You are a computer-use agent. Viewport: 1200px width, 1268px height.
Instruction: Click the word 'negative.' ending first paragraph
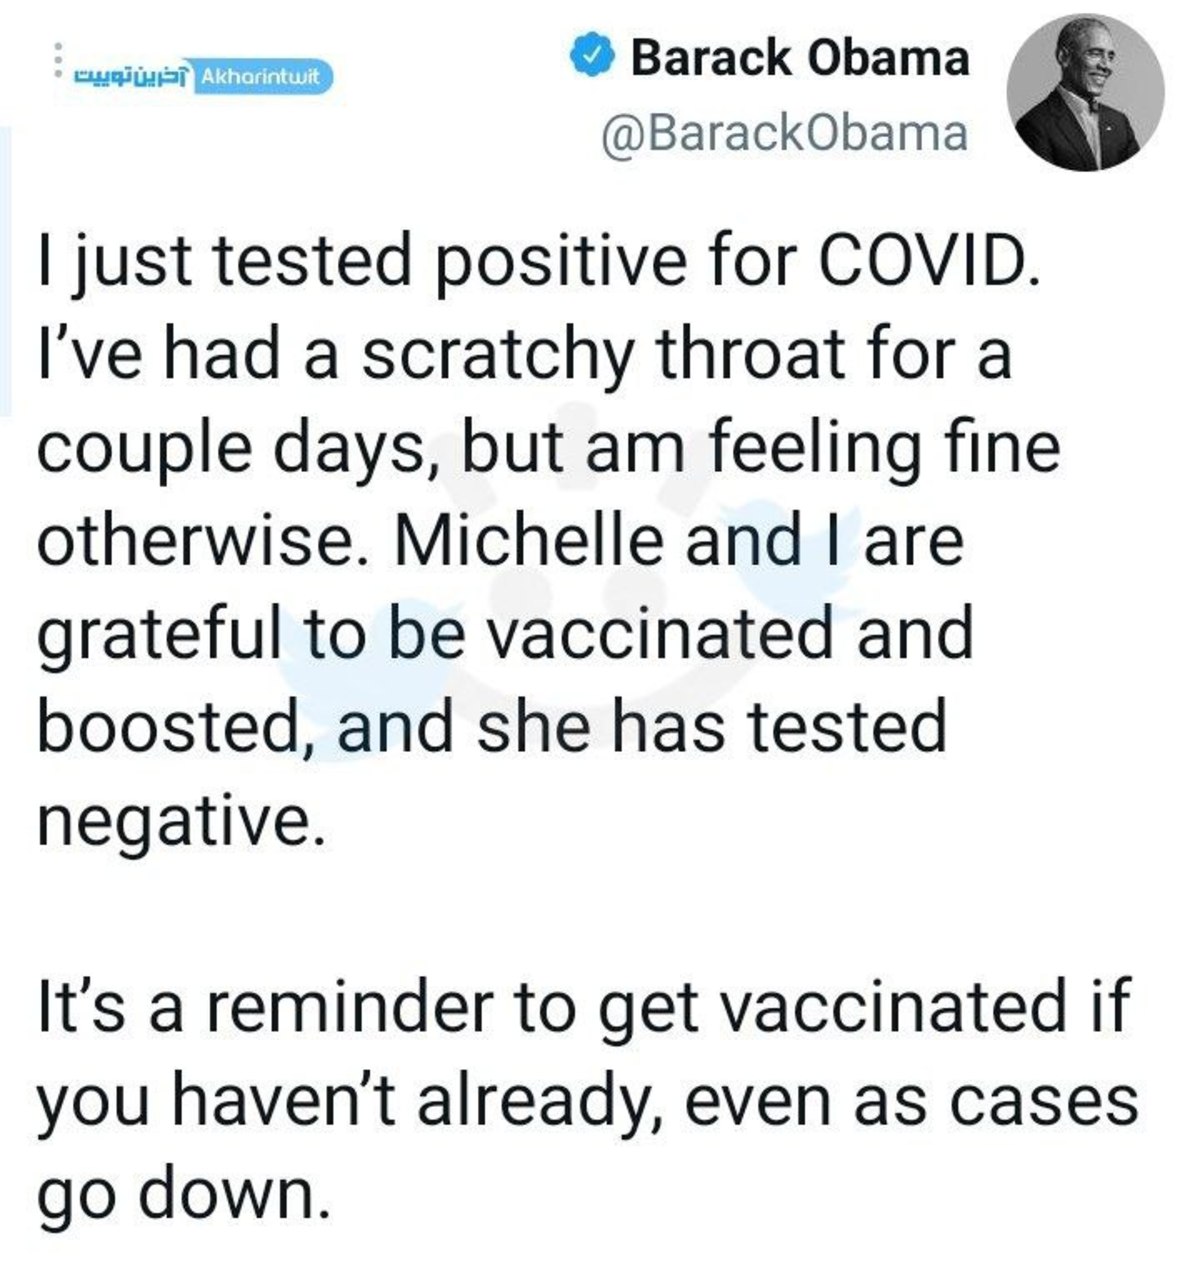click(182, 824)
